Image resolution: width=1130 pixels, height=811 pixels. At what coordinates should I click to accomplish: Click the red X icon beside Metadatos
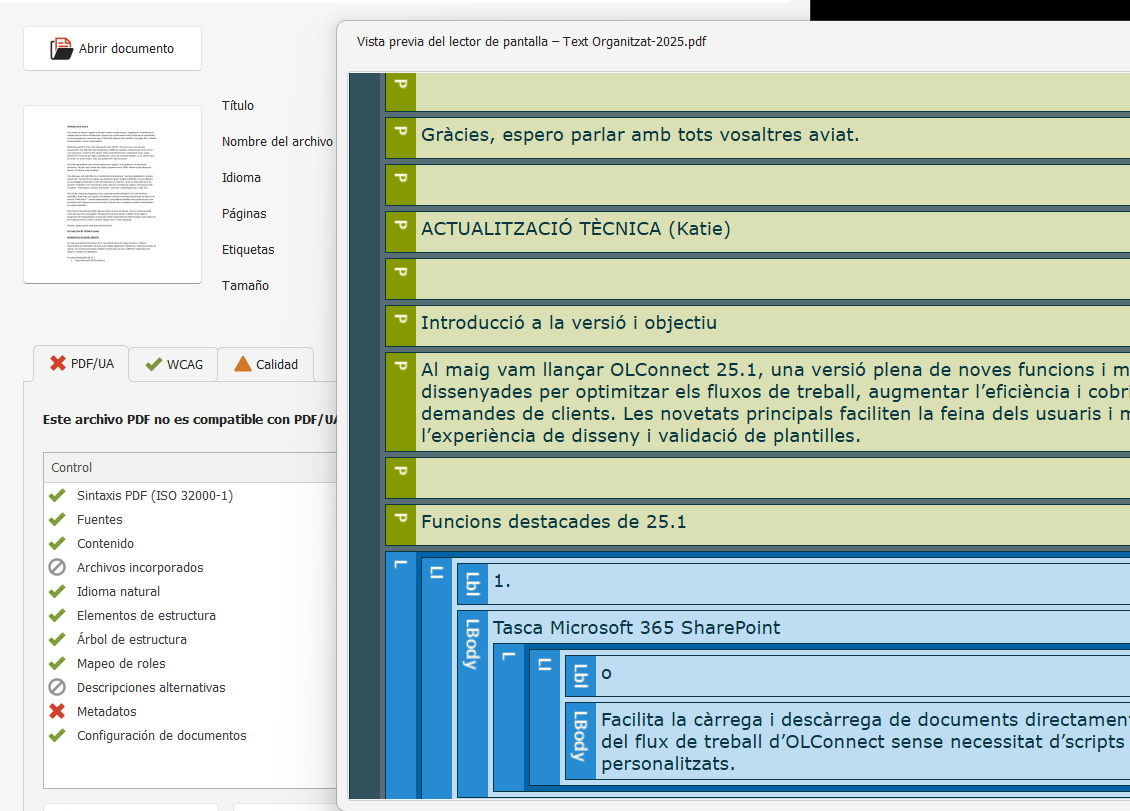(57, 711)
